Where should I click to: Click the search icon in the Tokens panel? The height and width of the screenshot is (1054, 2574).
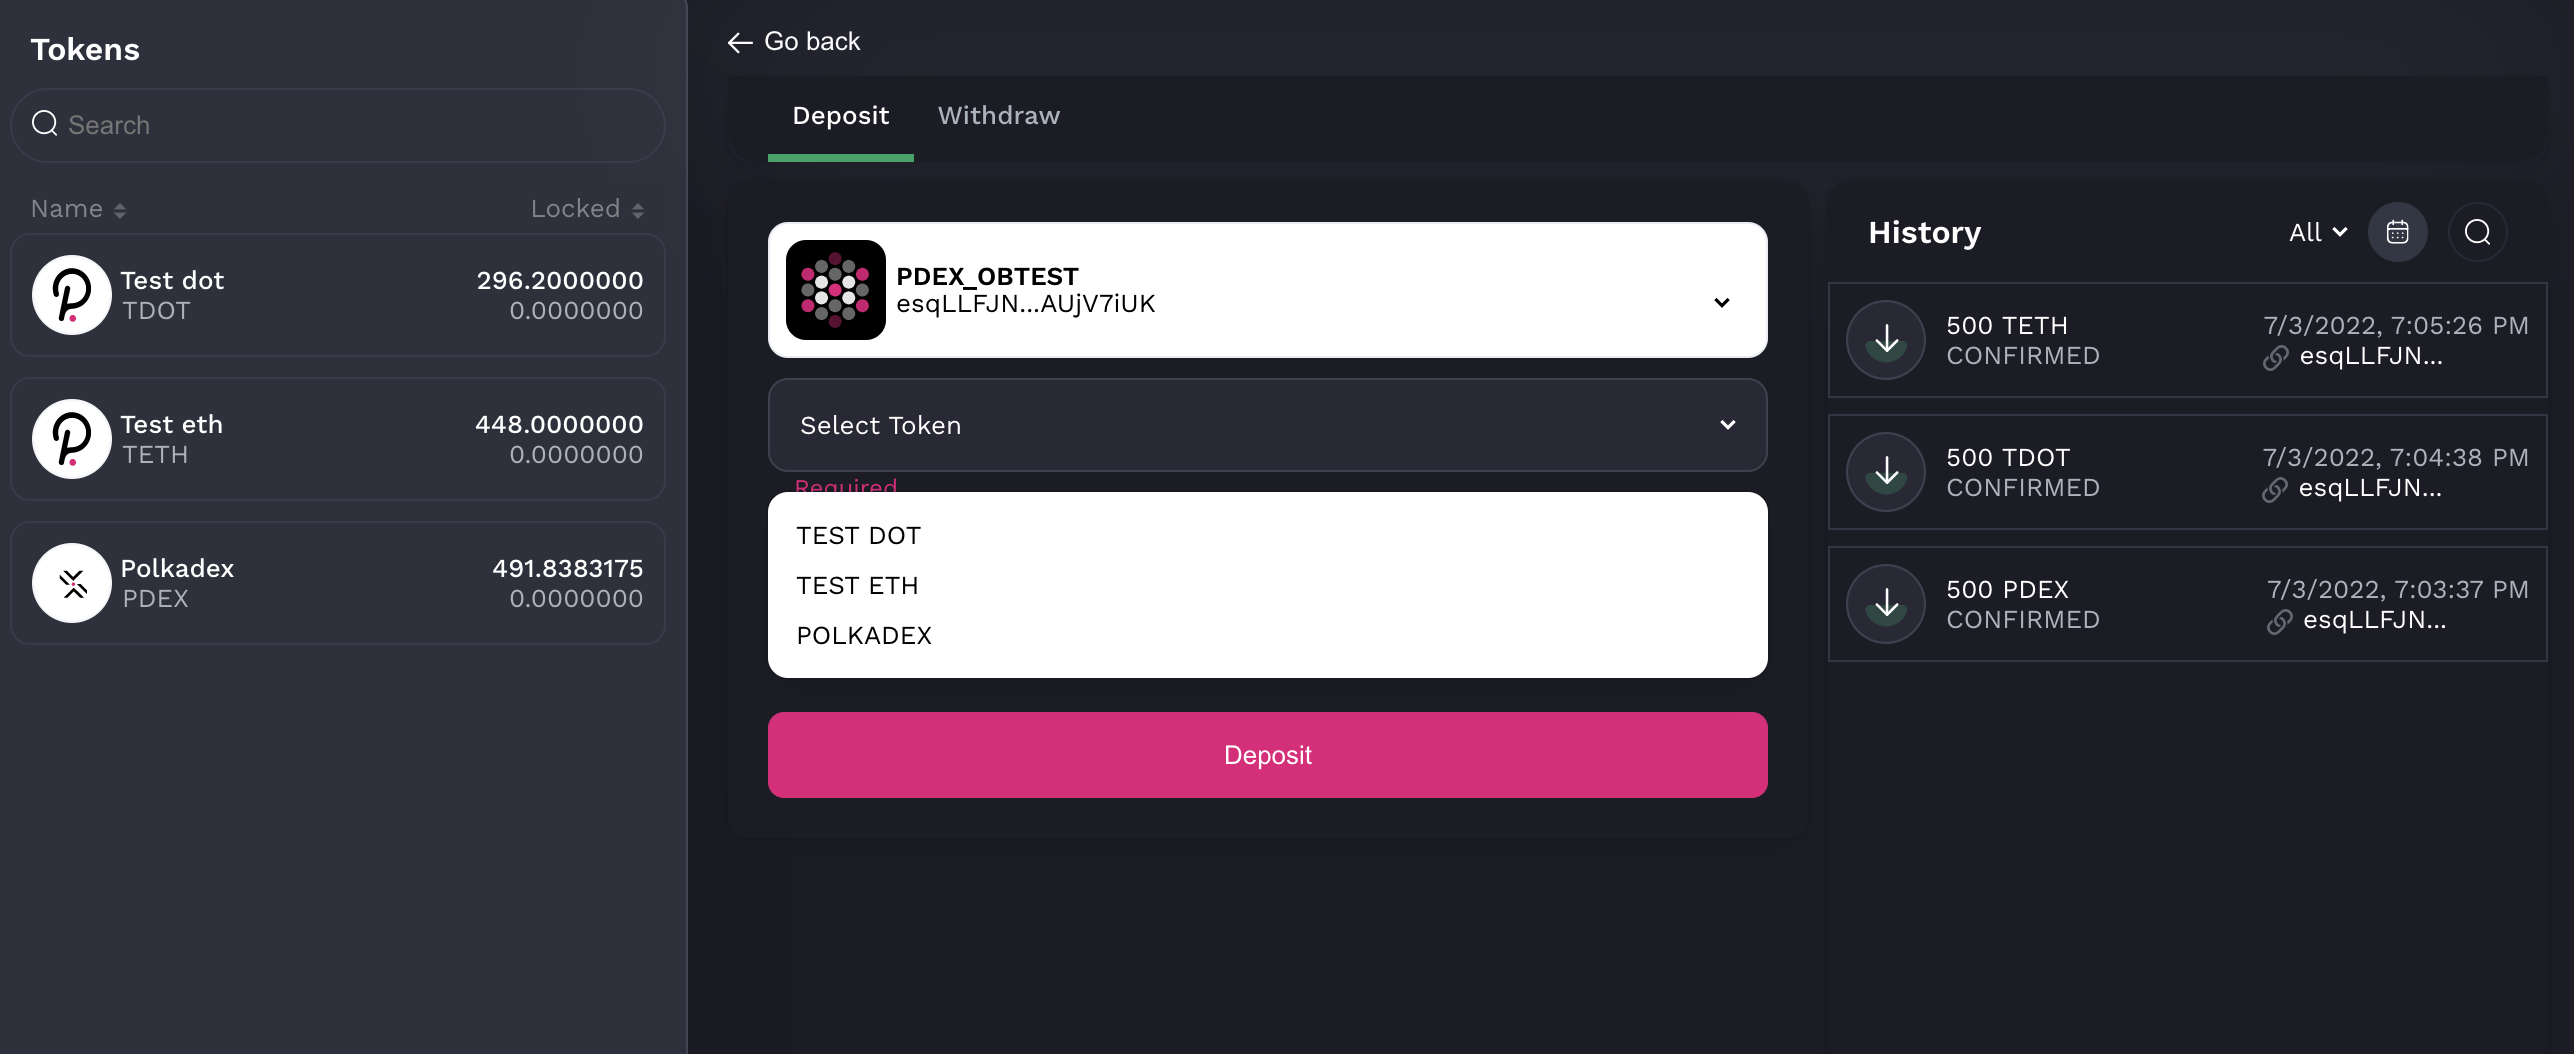point(44,124)
